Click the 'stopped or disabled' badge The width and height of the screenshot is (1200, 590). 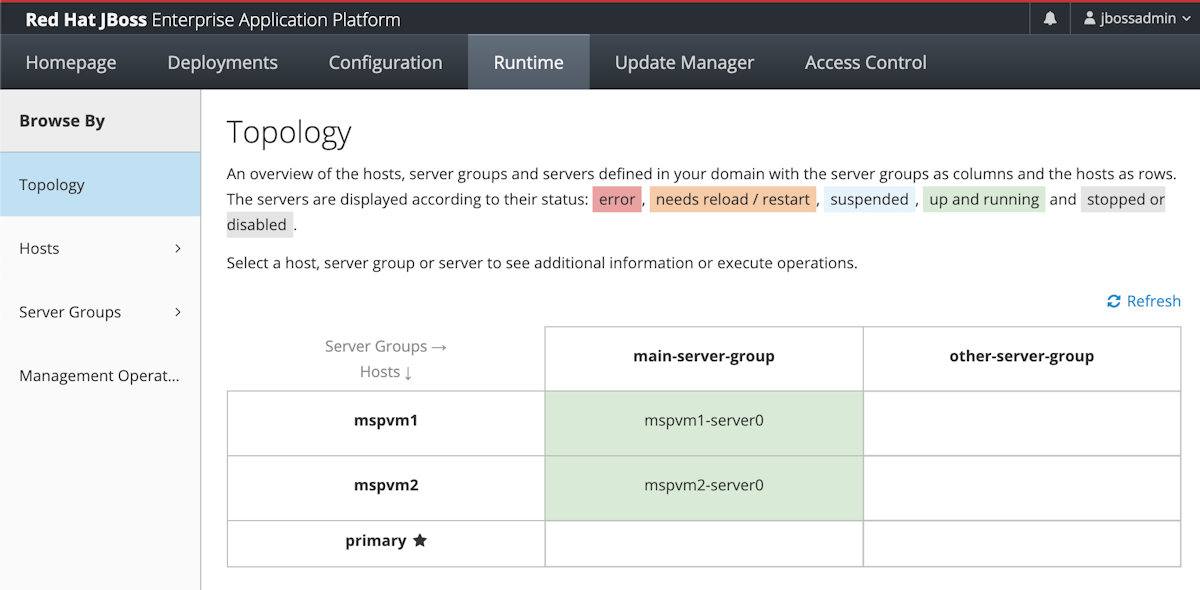1123,199
